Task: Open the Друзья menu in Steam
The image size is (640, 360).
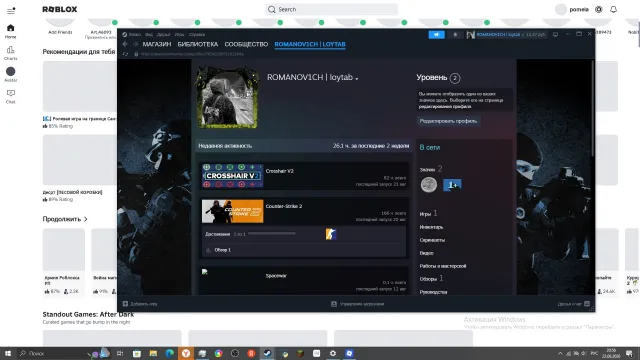Action: pyautogui.click(x=163, y=35)
